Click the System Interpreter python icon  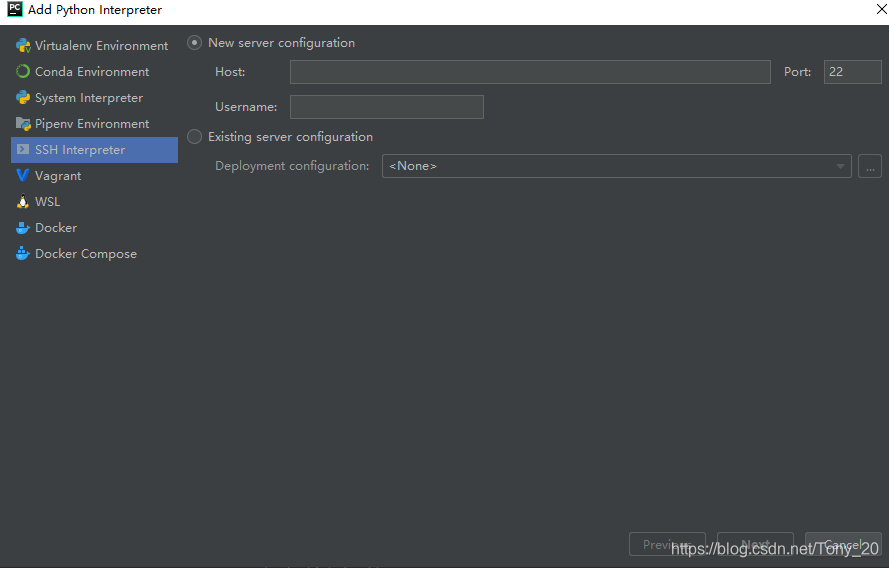click(23, 98)
